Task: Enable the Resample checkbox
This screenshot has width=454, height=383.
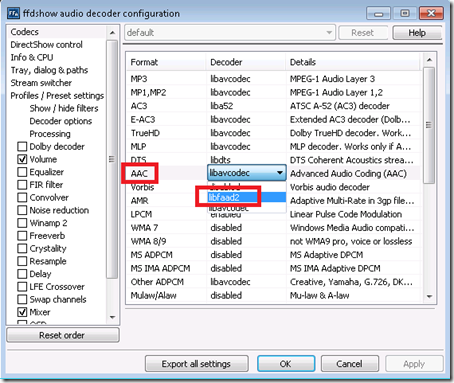Action: click(x=22, y=261)
